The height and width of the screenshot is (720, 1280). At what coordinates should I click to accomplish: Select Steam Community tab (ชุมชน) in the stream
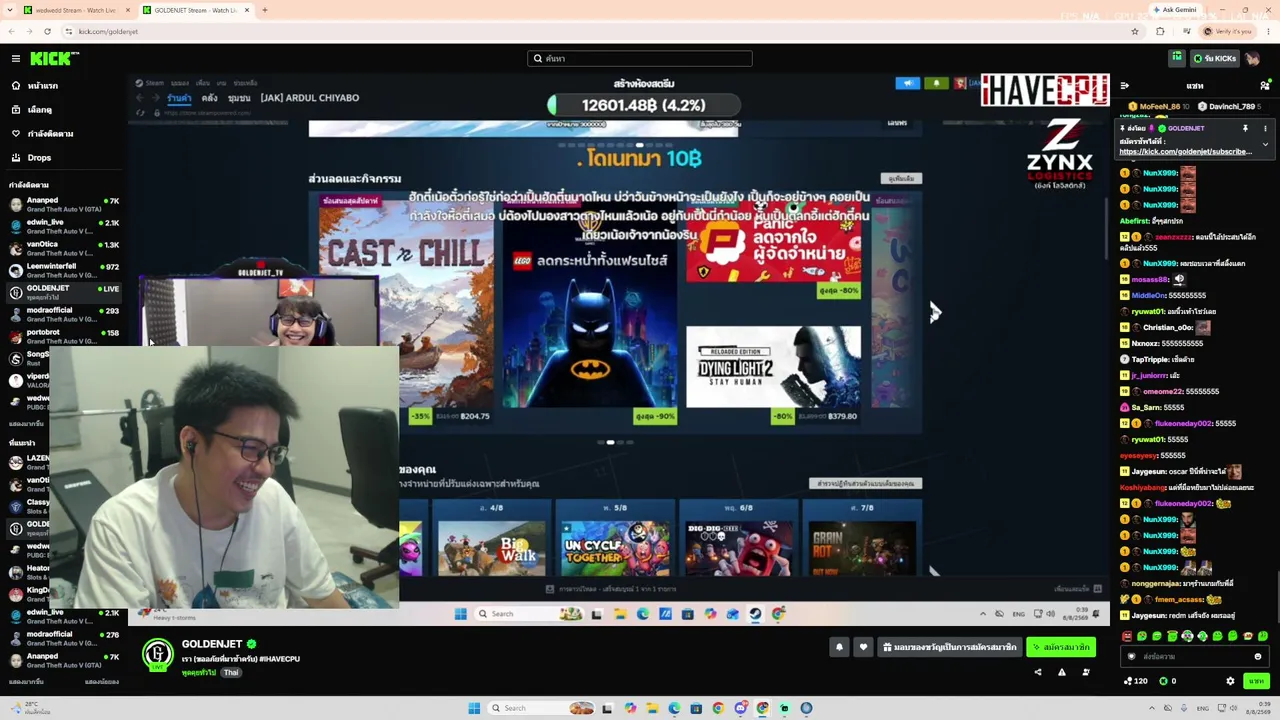click(x=239, y=98)
